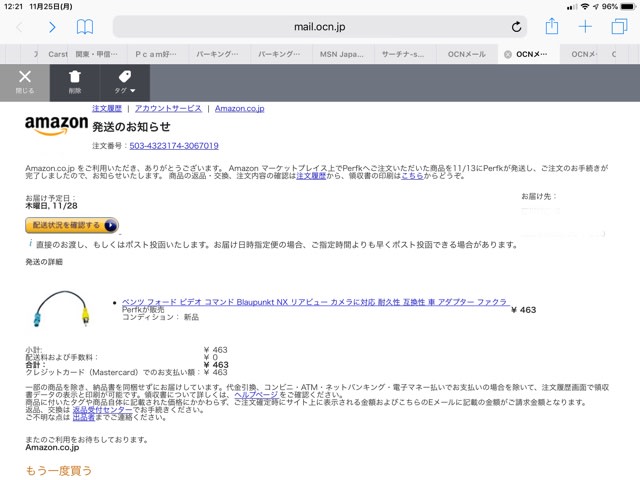Click the 発送のお知らせ heading

[x=131, y=127]
